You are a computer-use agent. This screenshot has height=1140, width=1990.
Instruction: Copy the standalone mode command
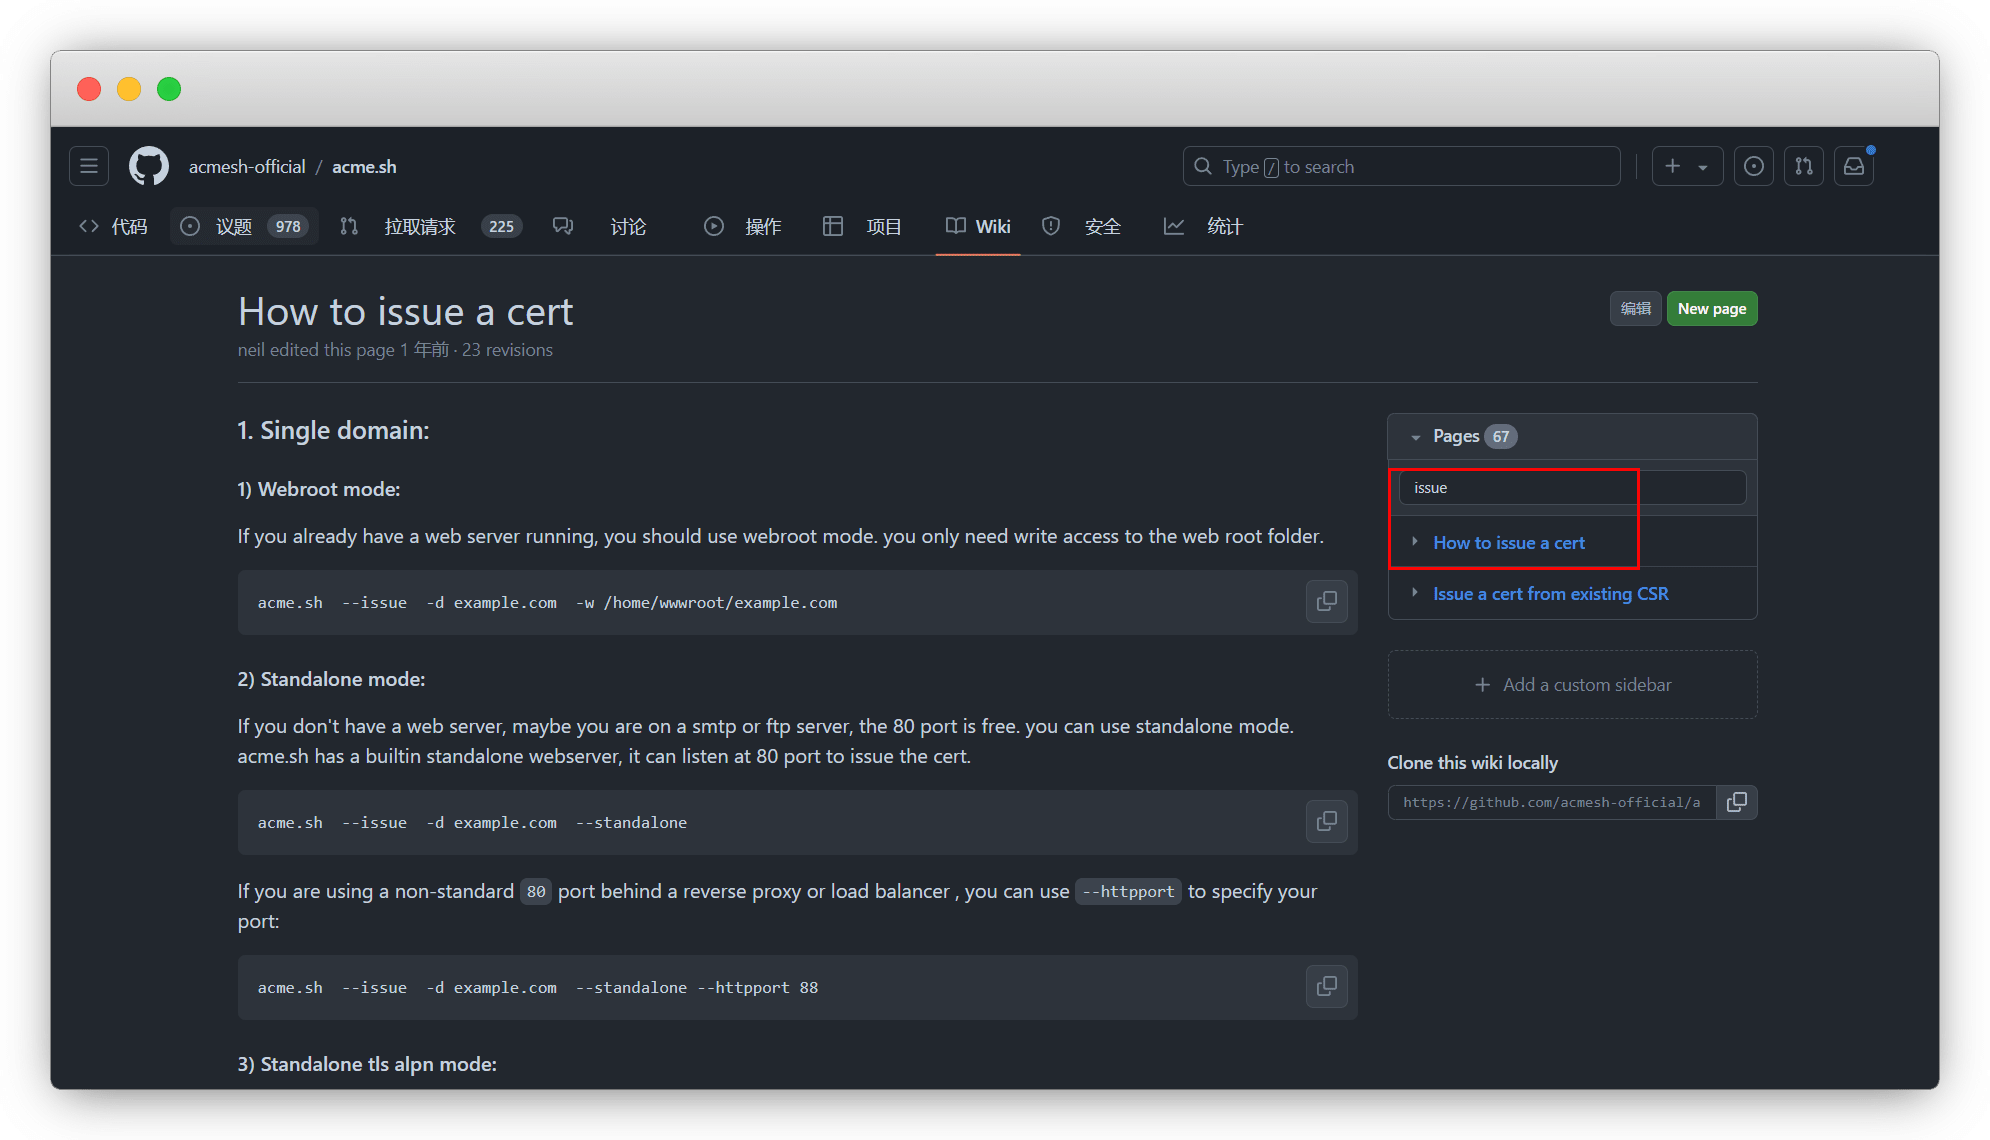click(x=1326, y=822)
